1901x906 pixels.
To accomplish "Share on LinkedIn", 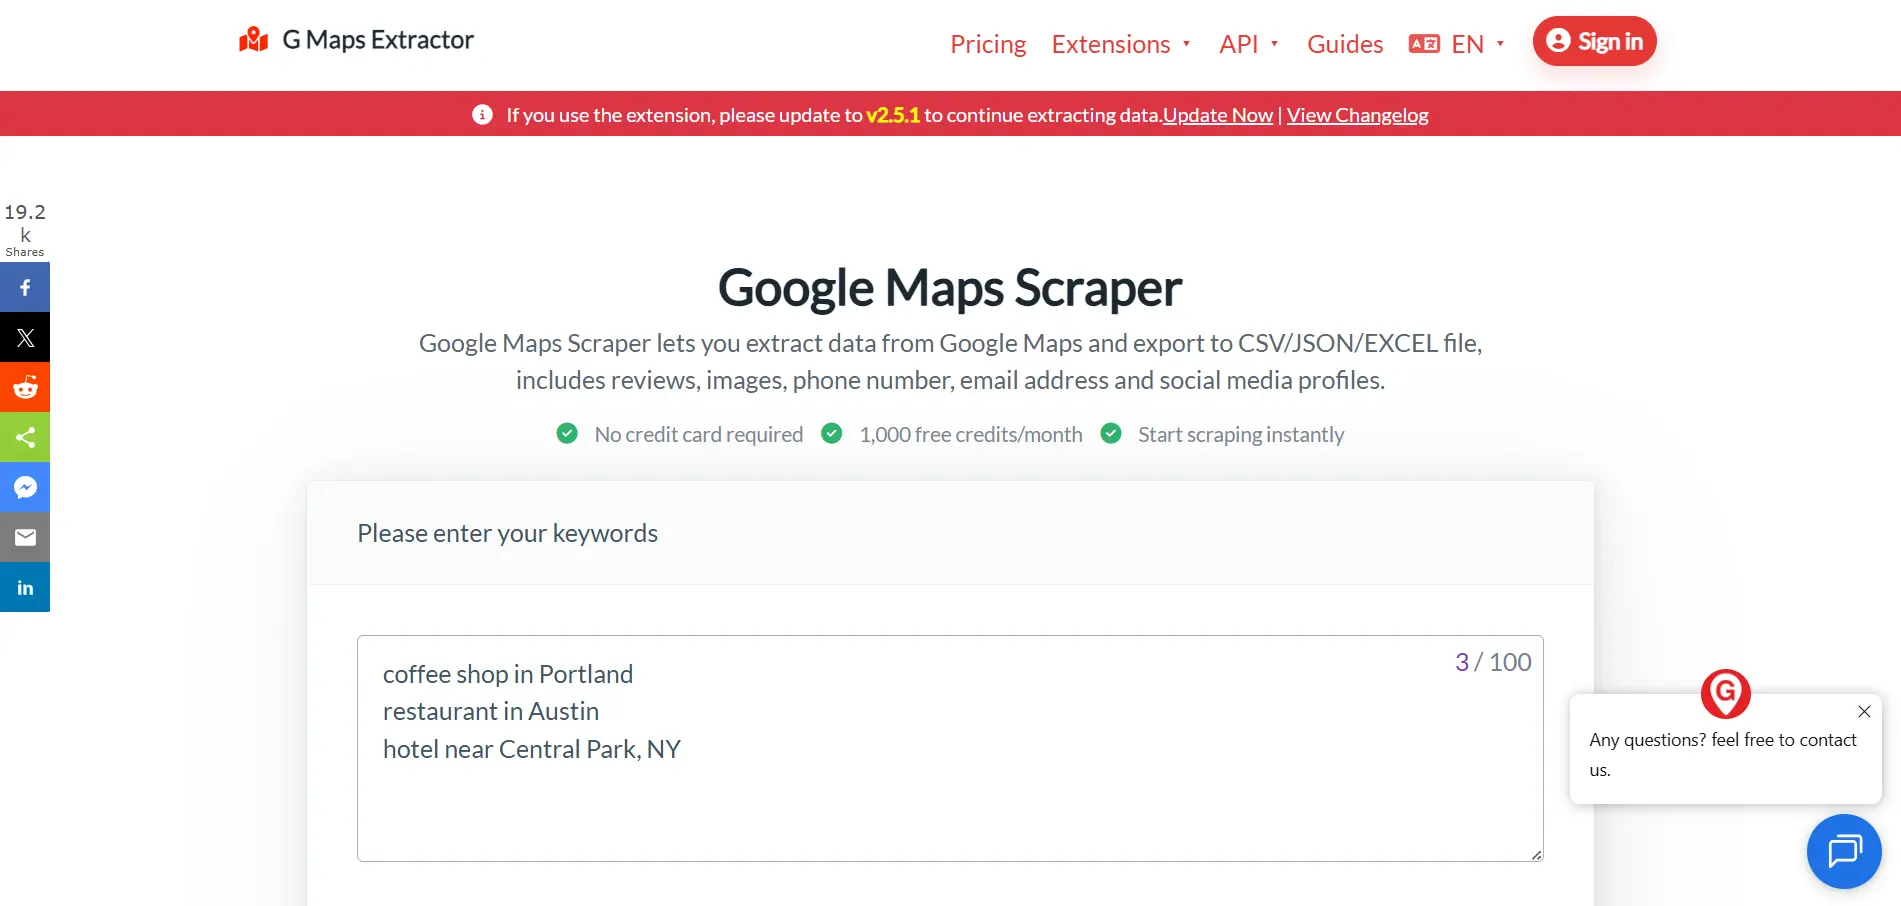I will point(25,587).
